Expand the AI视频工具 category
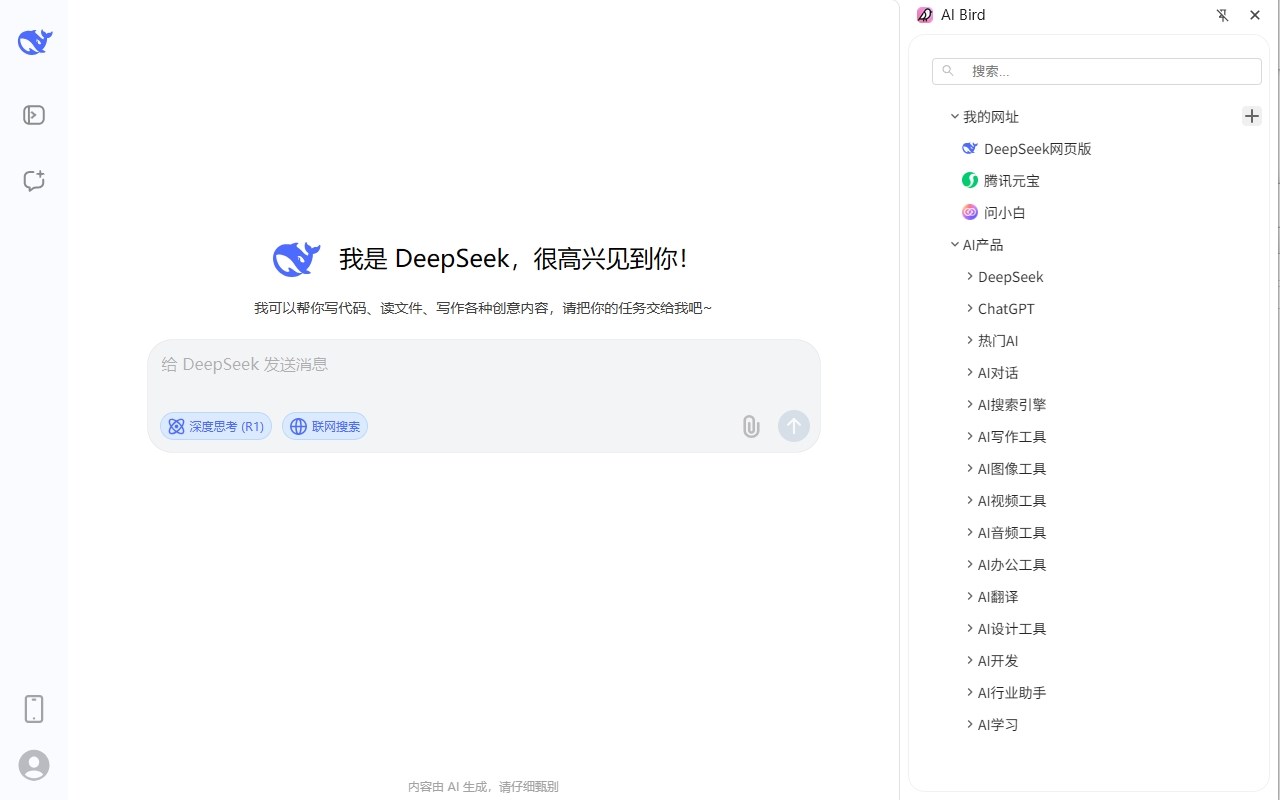1280x800 pixels. [970, 501]
